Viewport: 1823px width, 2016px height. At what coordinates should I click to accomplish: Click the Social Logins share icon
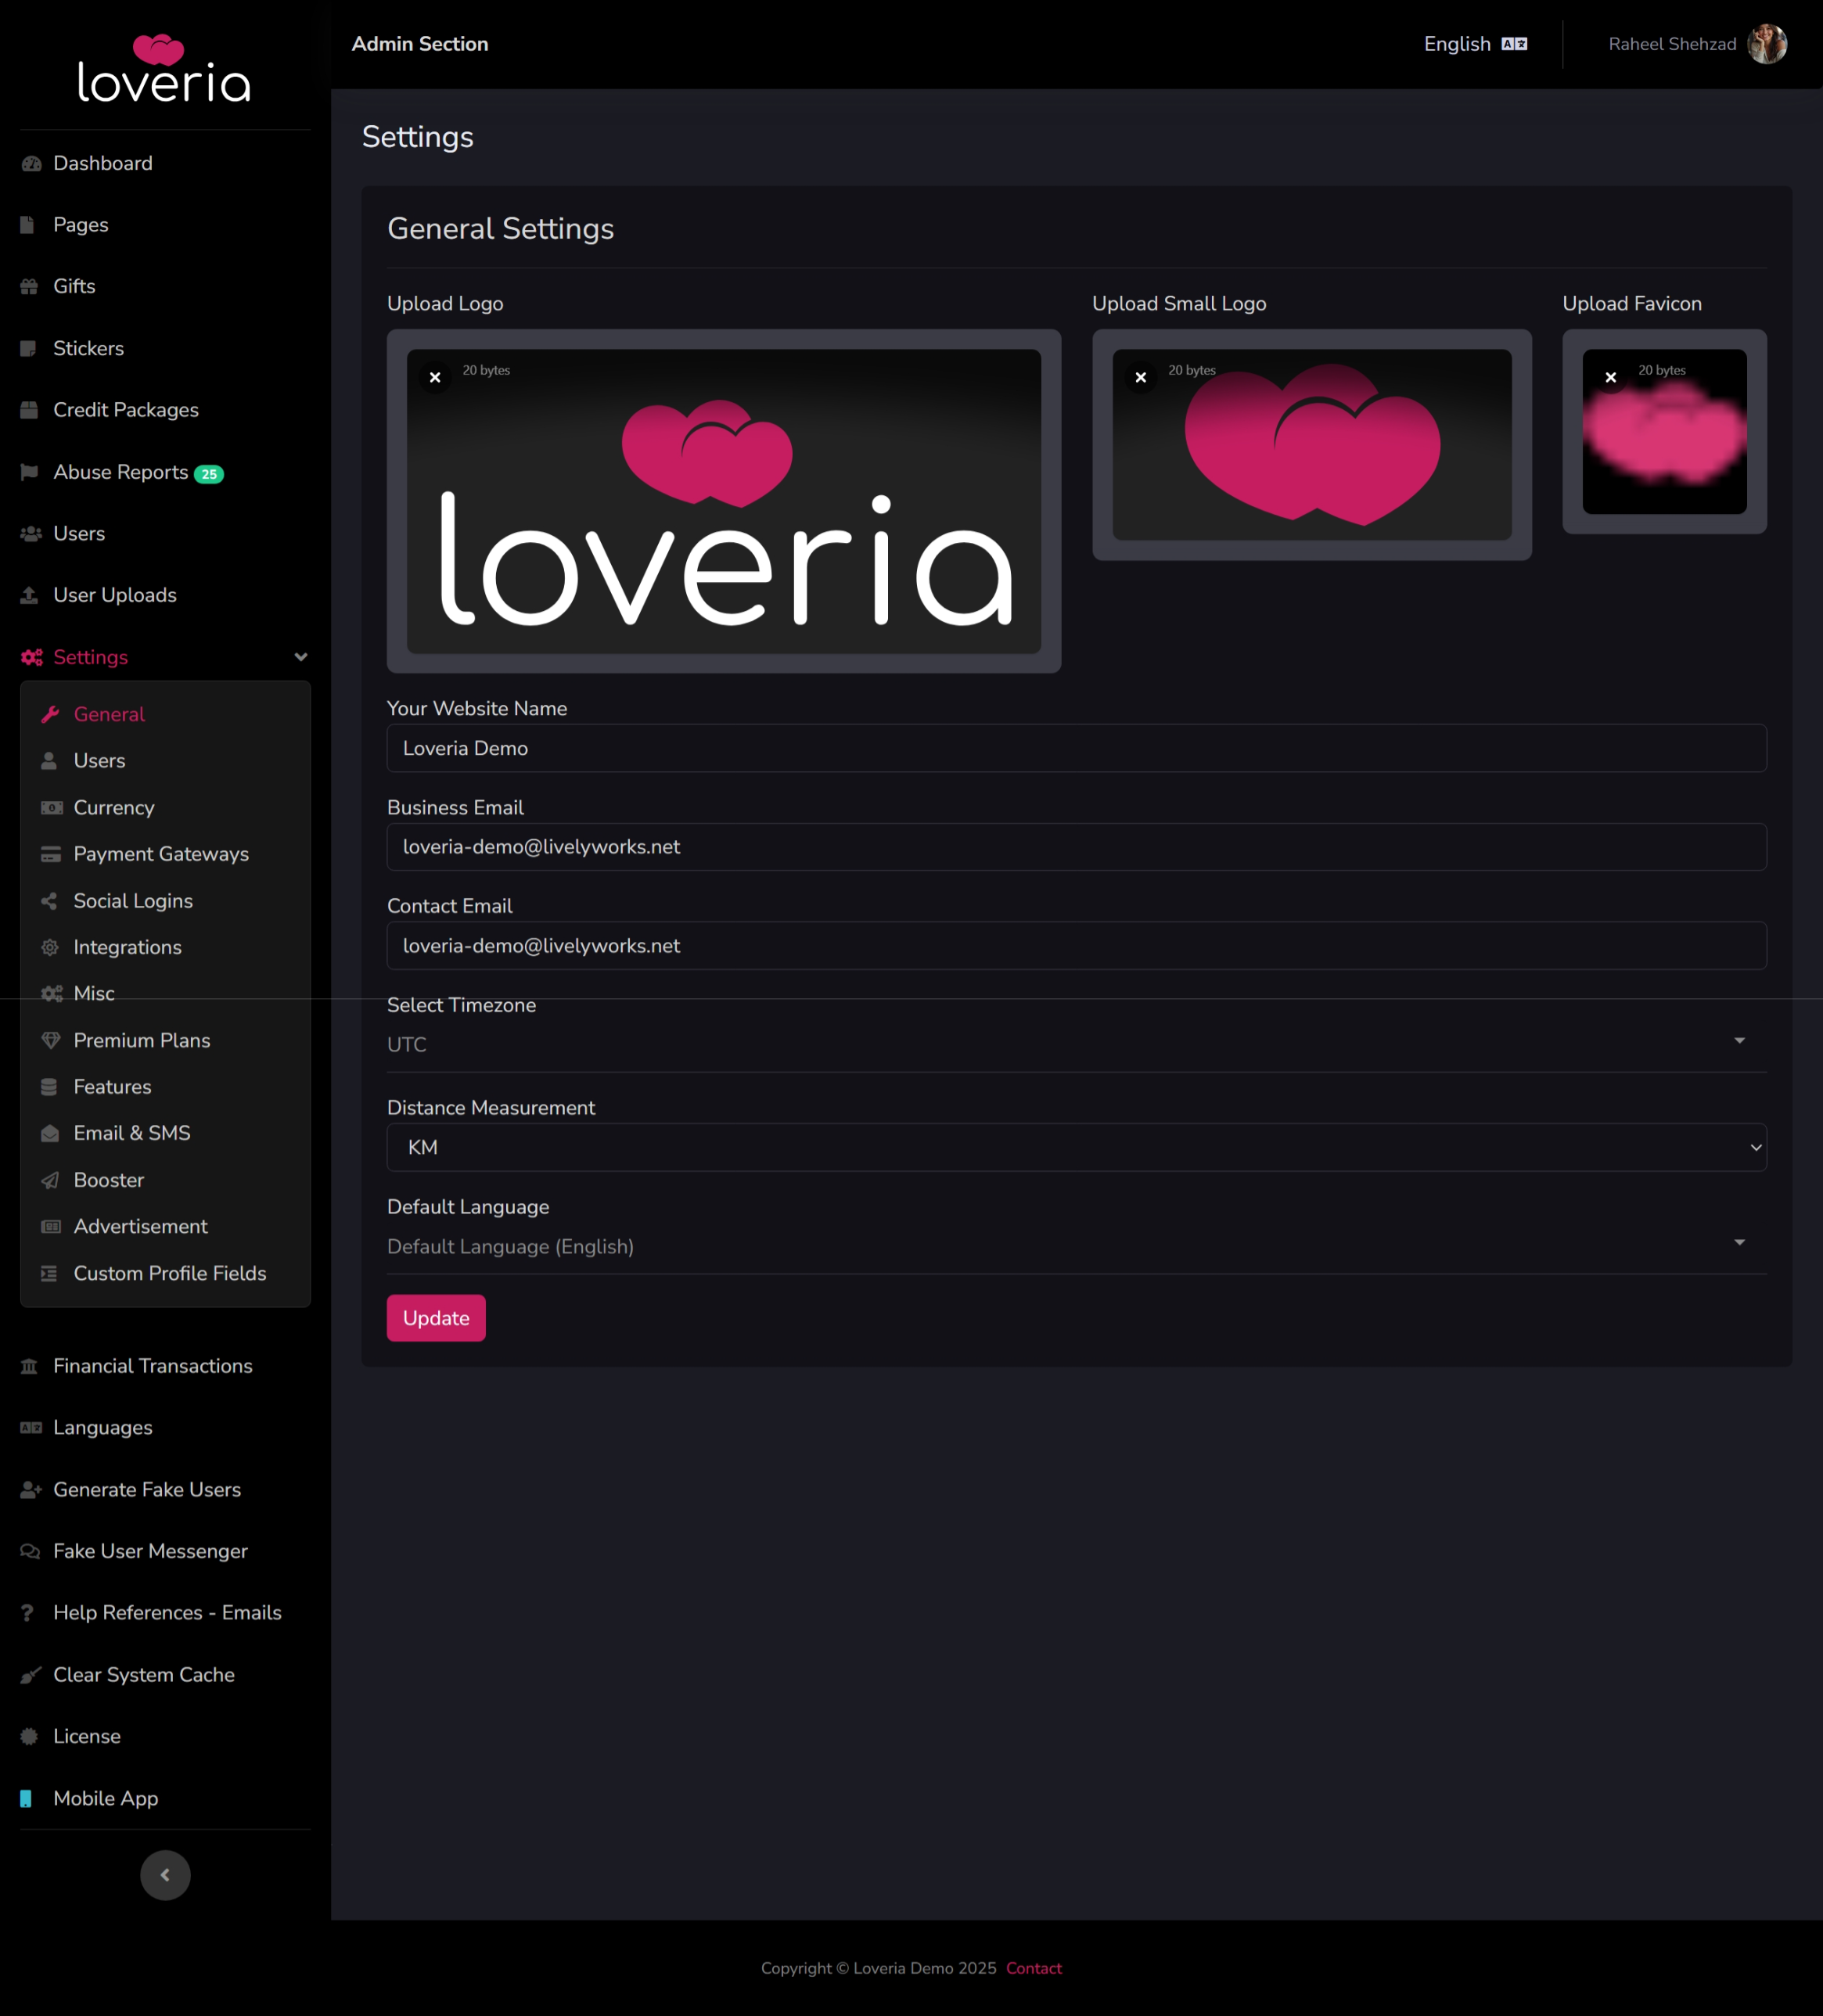[49, 901]
